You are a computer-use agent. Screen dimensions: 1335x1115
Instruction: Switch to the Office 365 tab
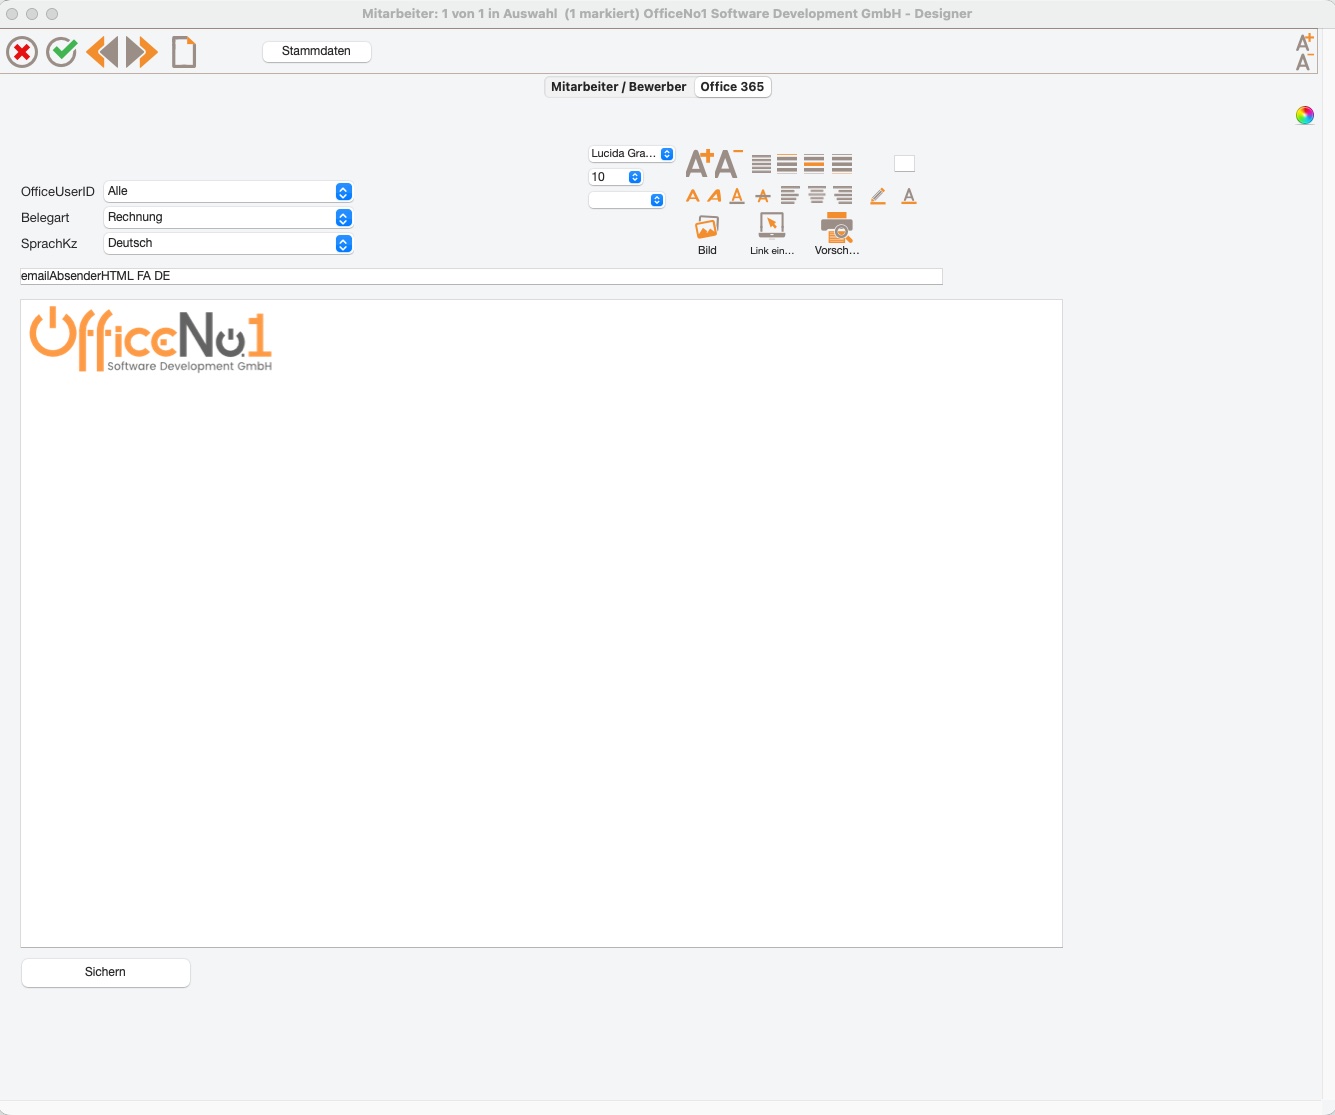point(732,87)
